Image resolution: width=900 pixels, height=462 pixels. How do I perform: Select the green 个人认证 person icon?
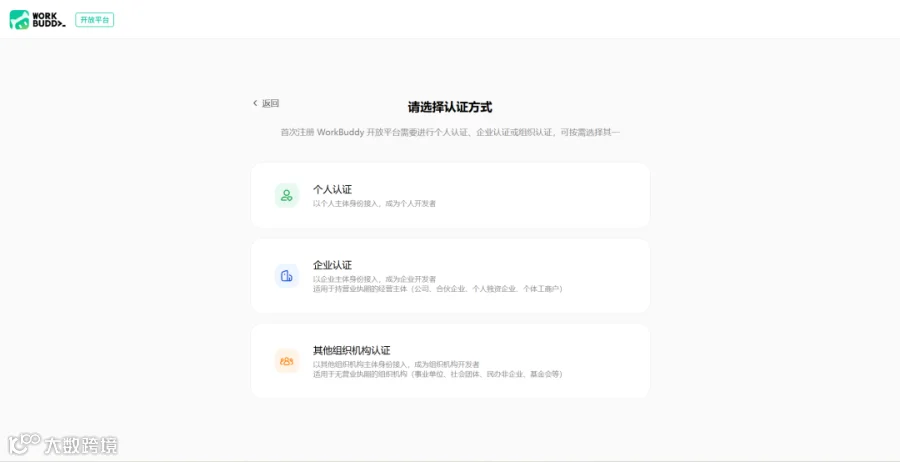pos(286,195)
